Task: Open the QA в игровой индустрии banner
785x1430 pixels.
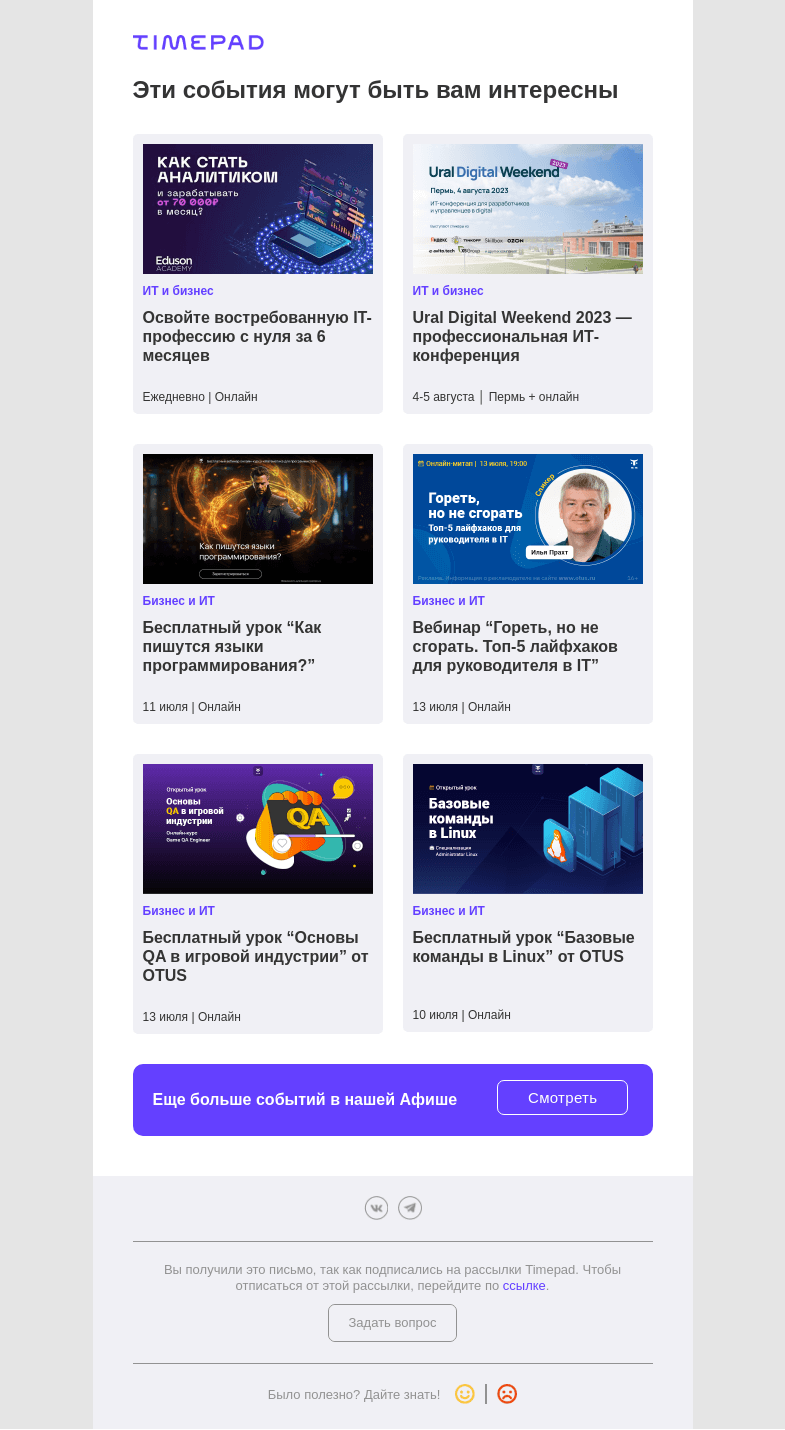Action: pos(258,829)
